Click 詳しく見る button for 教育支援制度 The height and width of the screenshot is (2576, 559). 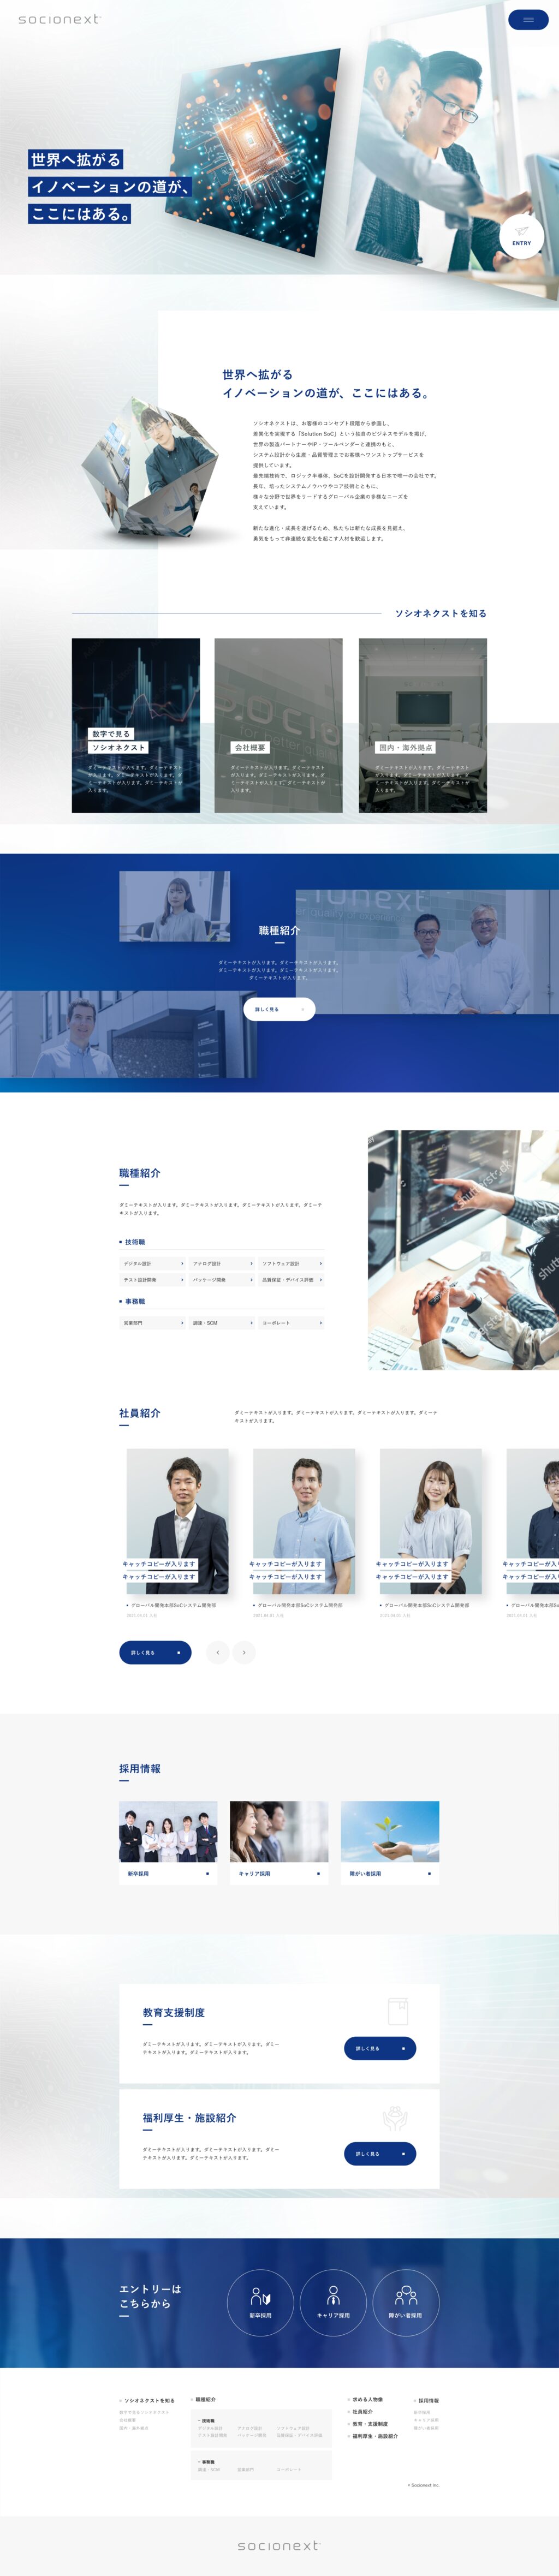click(x=379, y=2048)
